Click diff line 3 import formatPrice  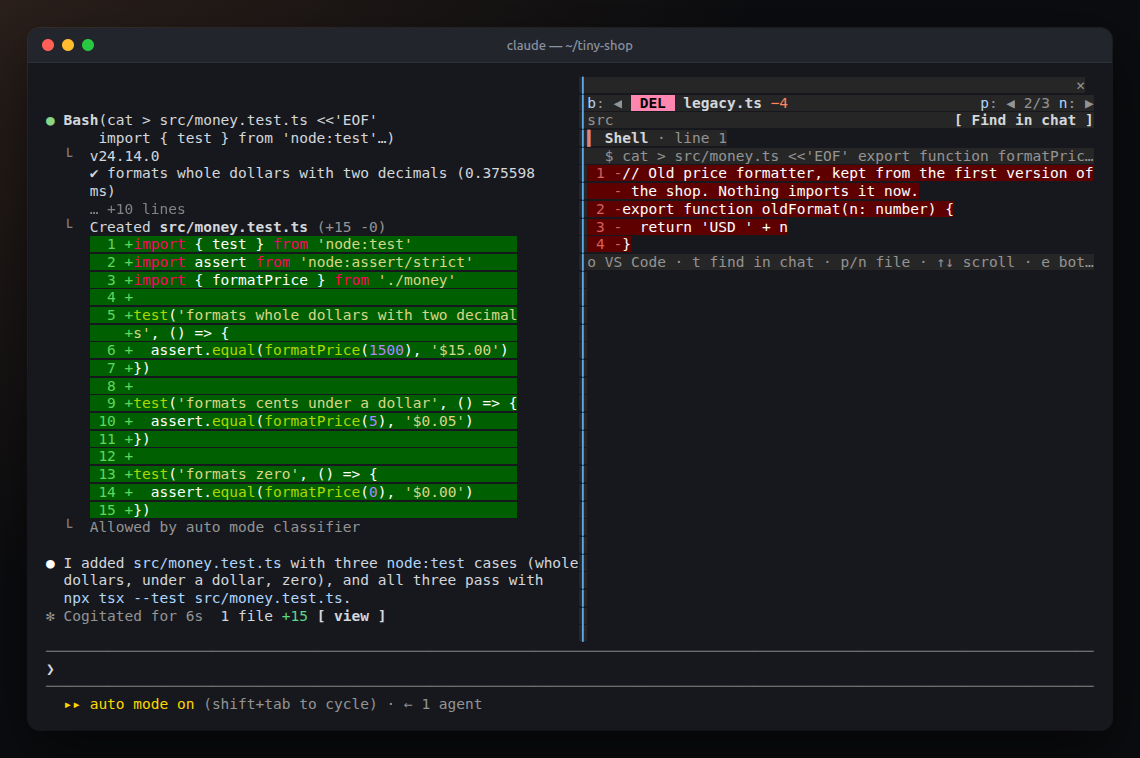(x=303, y=280)
